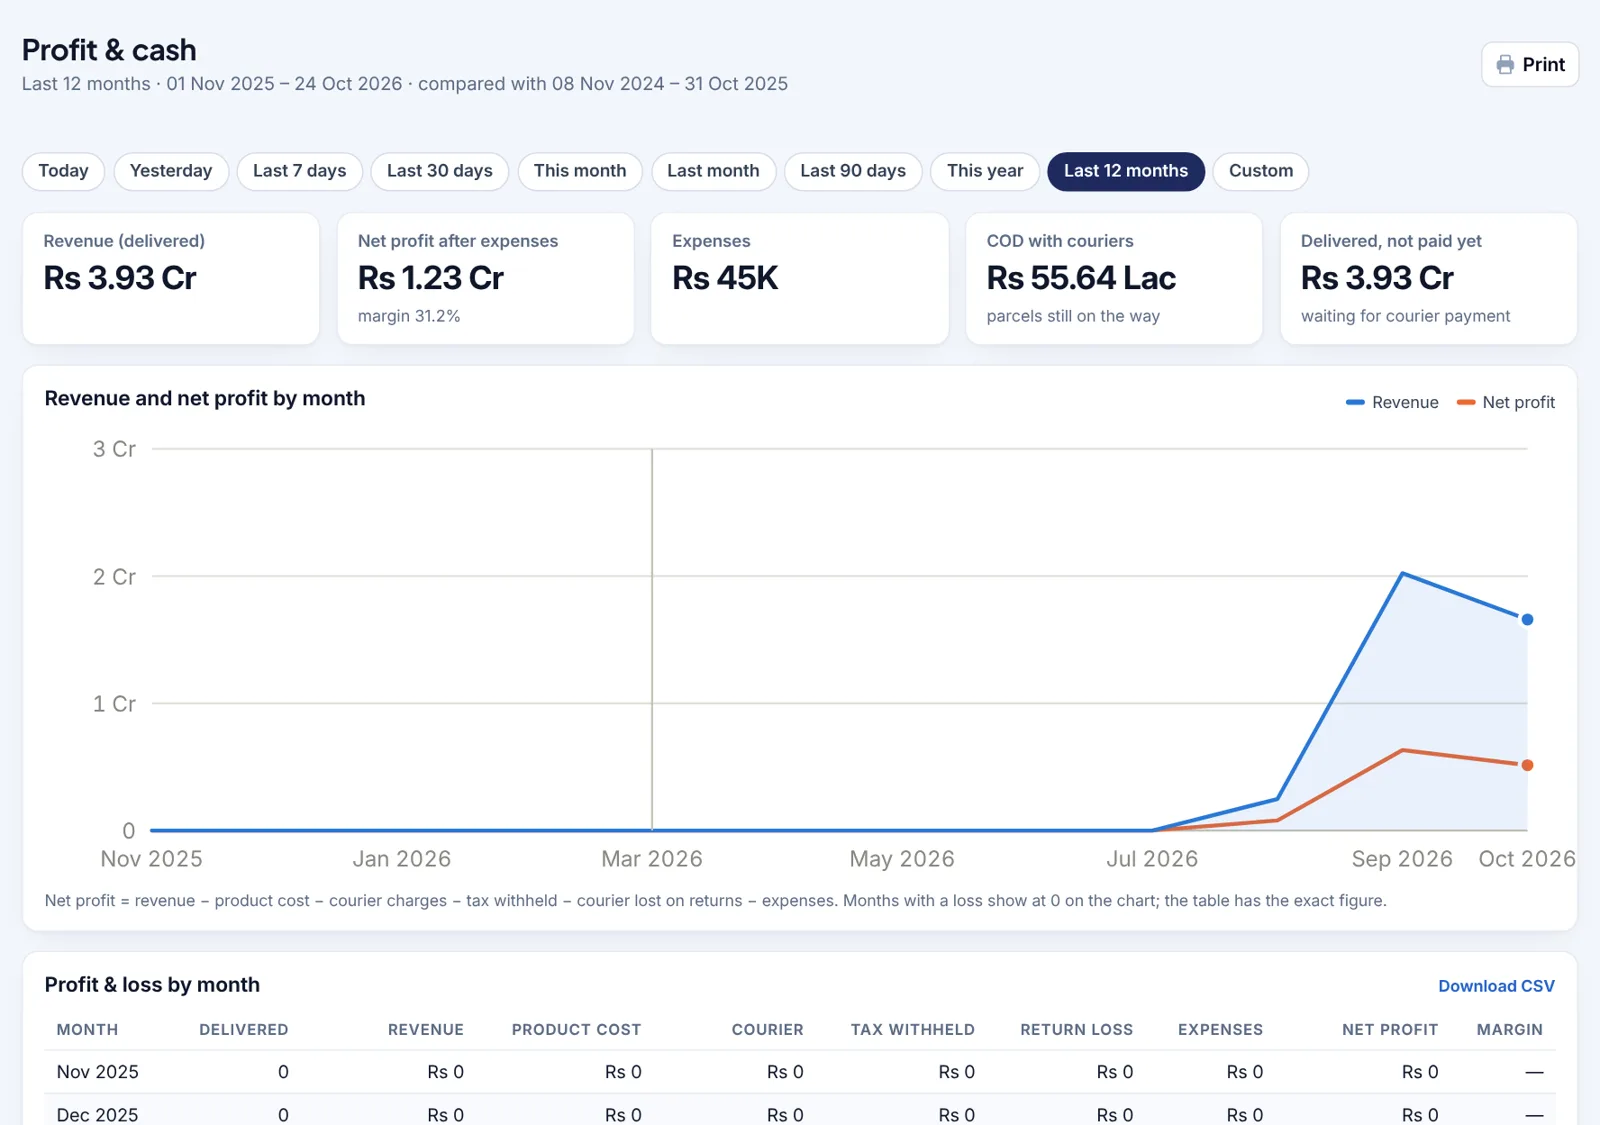Click the Jul 2026 axis label
1600x1125 pixels.
(1152, 859)
